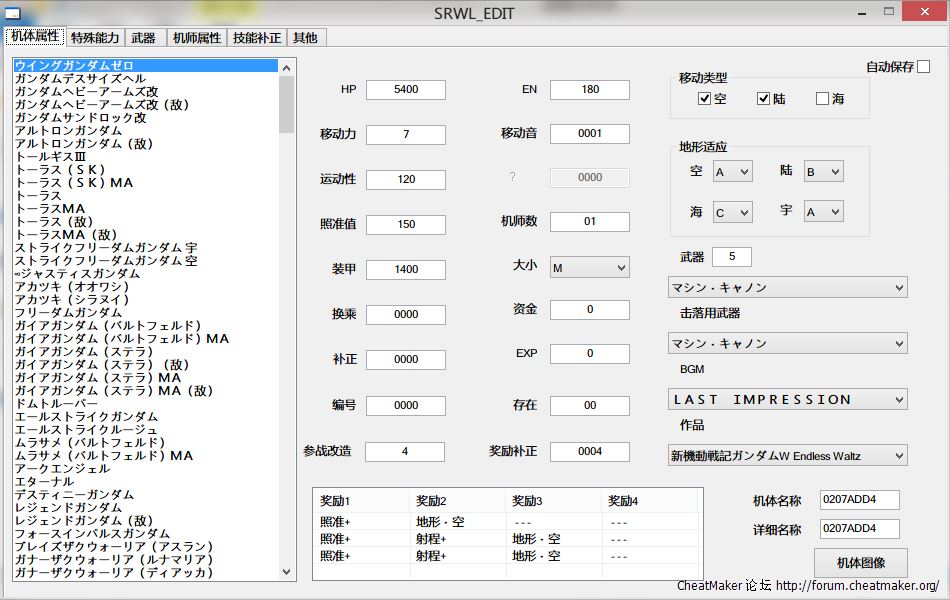Uncheck the 陆 movement type checkbox

point(764,99)
